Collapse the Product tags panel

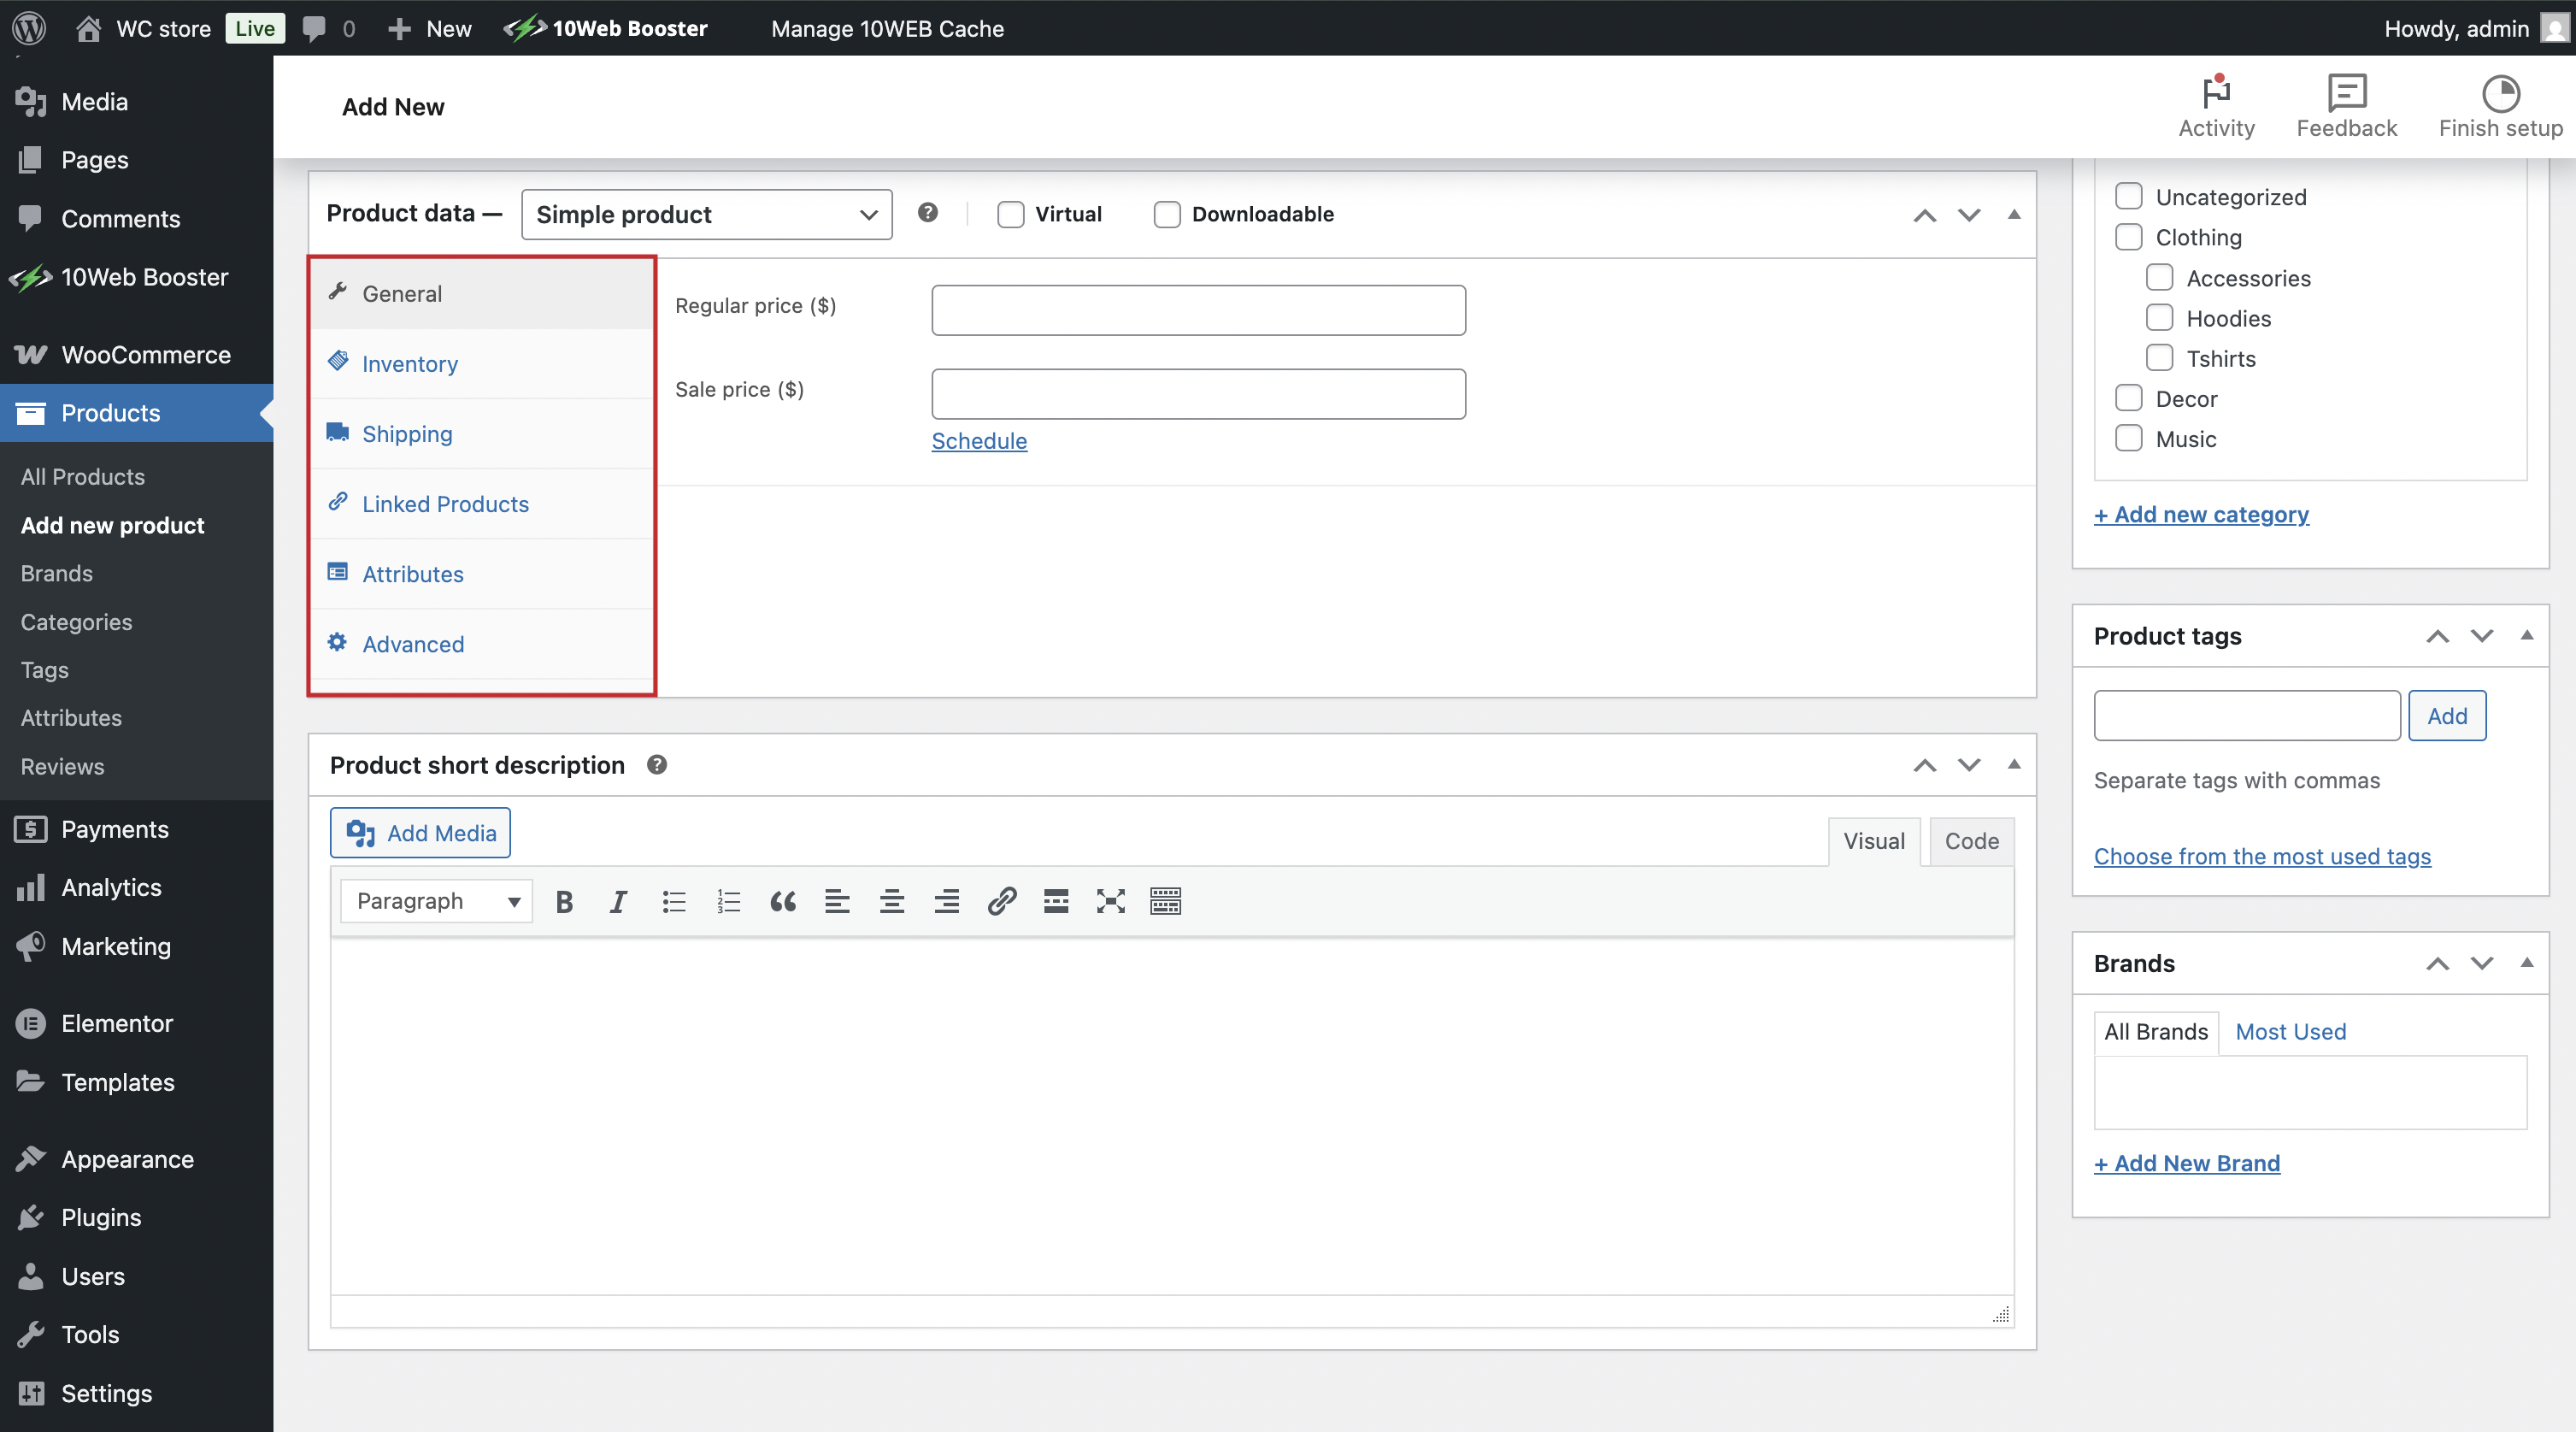tap(2526, 636)
